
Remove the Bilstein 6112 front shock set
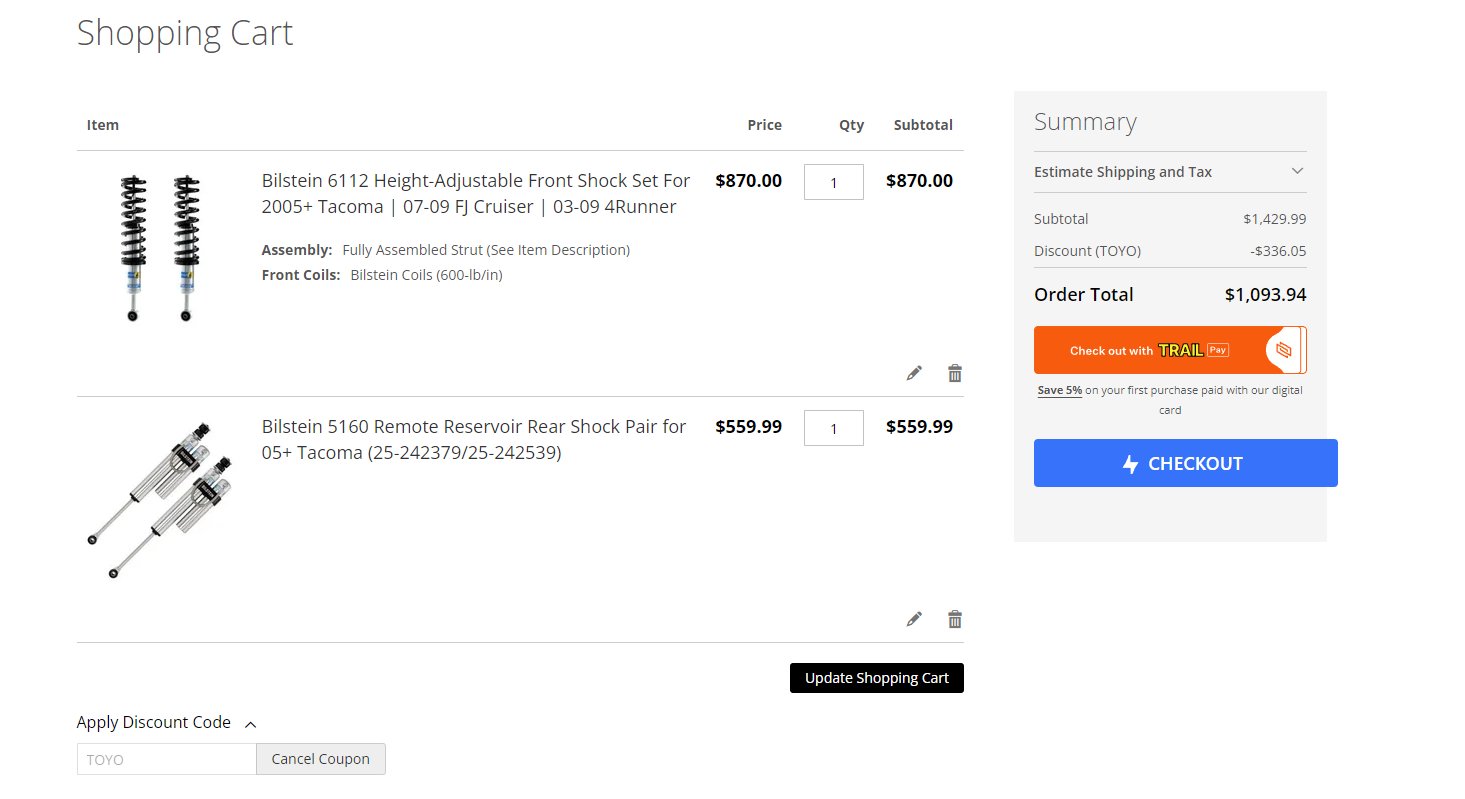pos(955,373)
